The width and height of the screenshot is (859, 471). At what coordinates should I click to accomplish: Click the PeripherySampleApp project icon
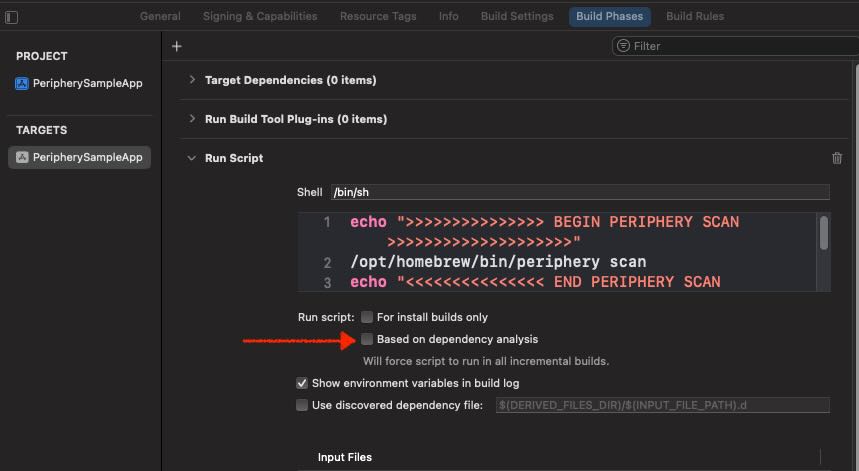pos(21,83)
